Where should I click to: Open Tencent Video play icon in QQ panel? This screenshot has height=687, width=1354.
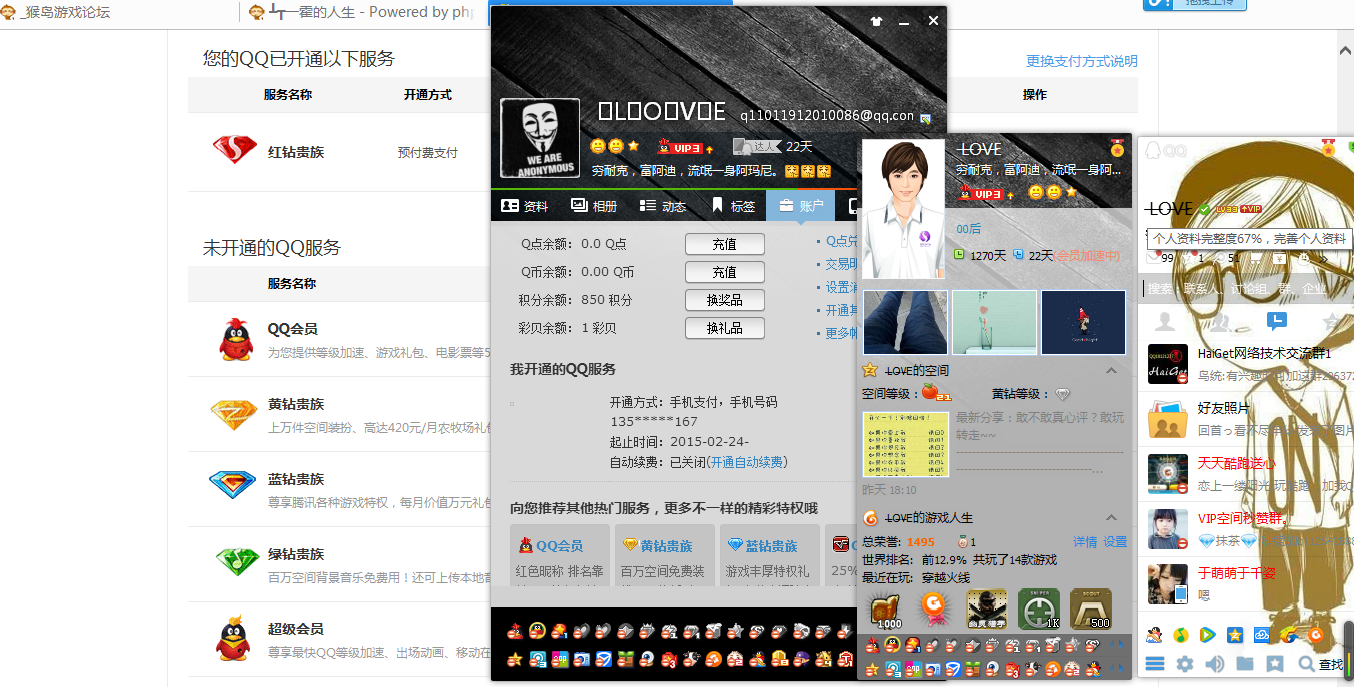coord(1208,634)
